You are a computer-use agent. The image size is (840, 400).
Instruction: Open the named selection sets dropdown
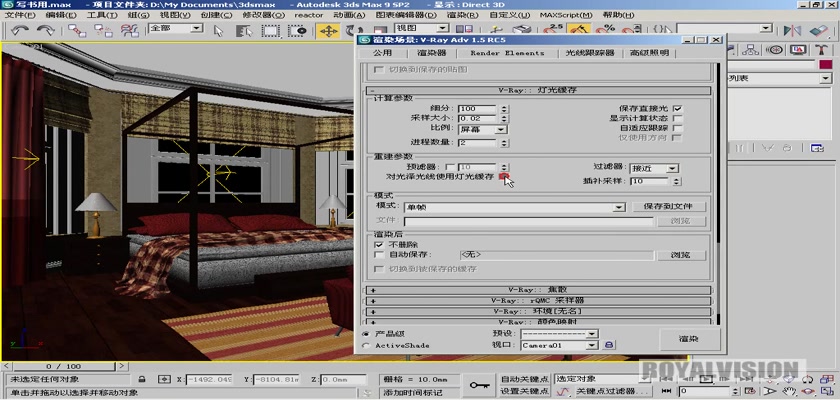(725, 28)
